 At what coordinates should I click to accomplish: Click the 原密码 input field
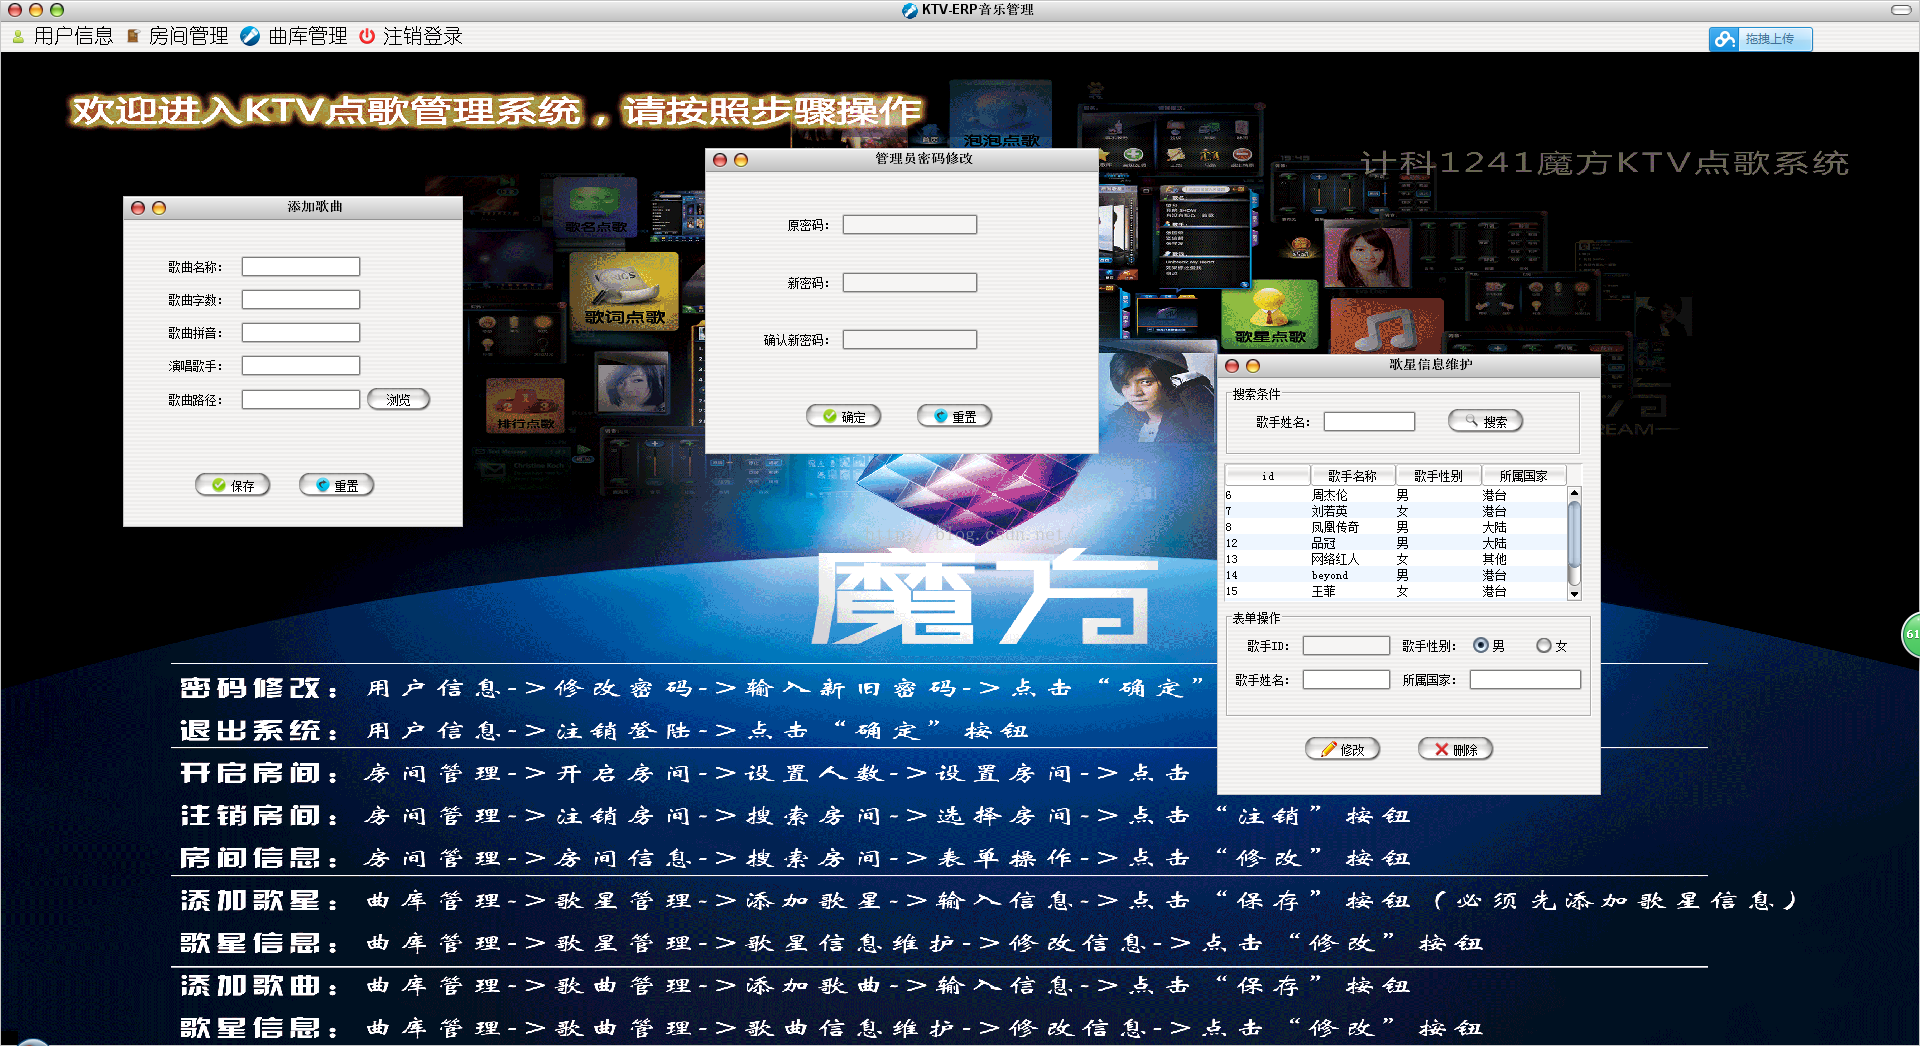pyautogui.click(x=910, y=225)
